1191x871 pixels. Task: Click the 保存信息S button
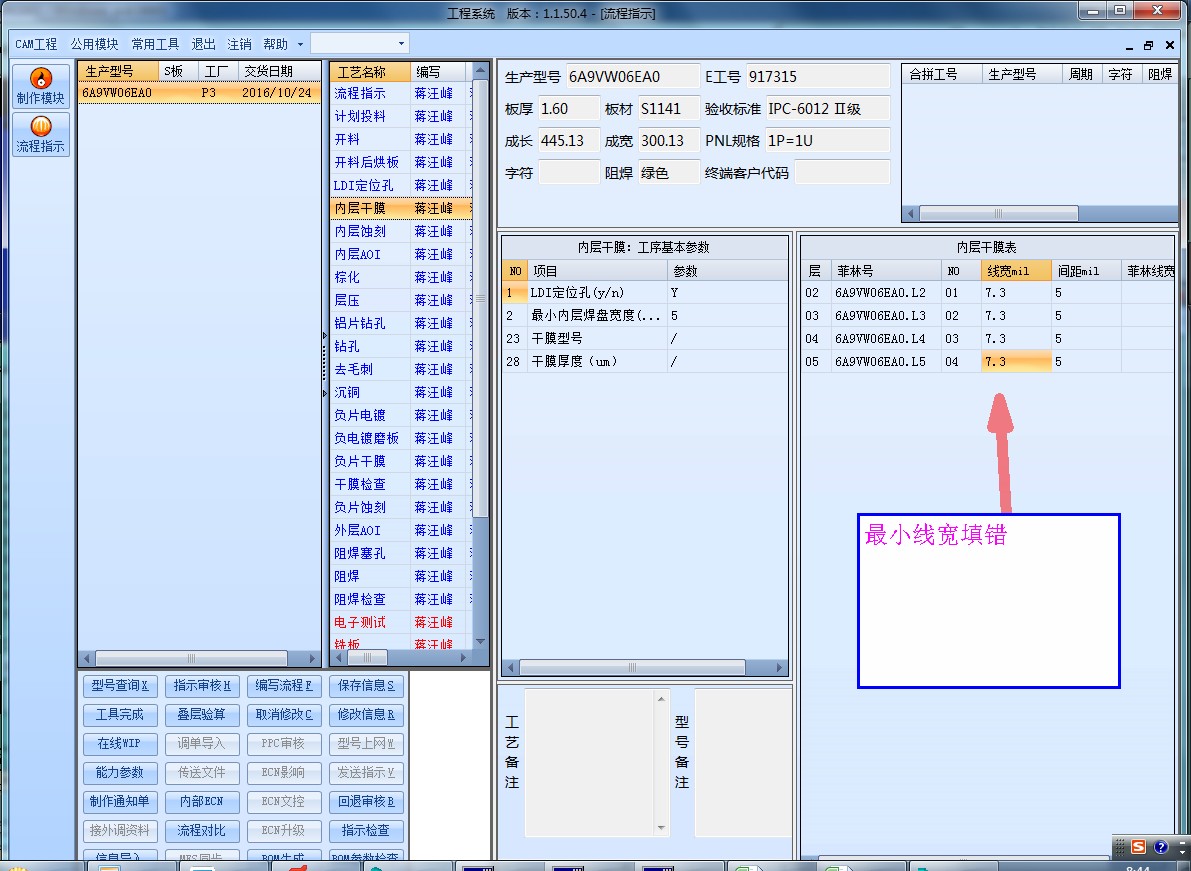point(366,686)
